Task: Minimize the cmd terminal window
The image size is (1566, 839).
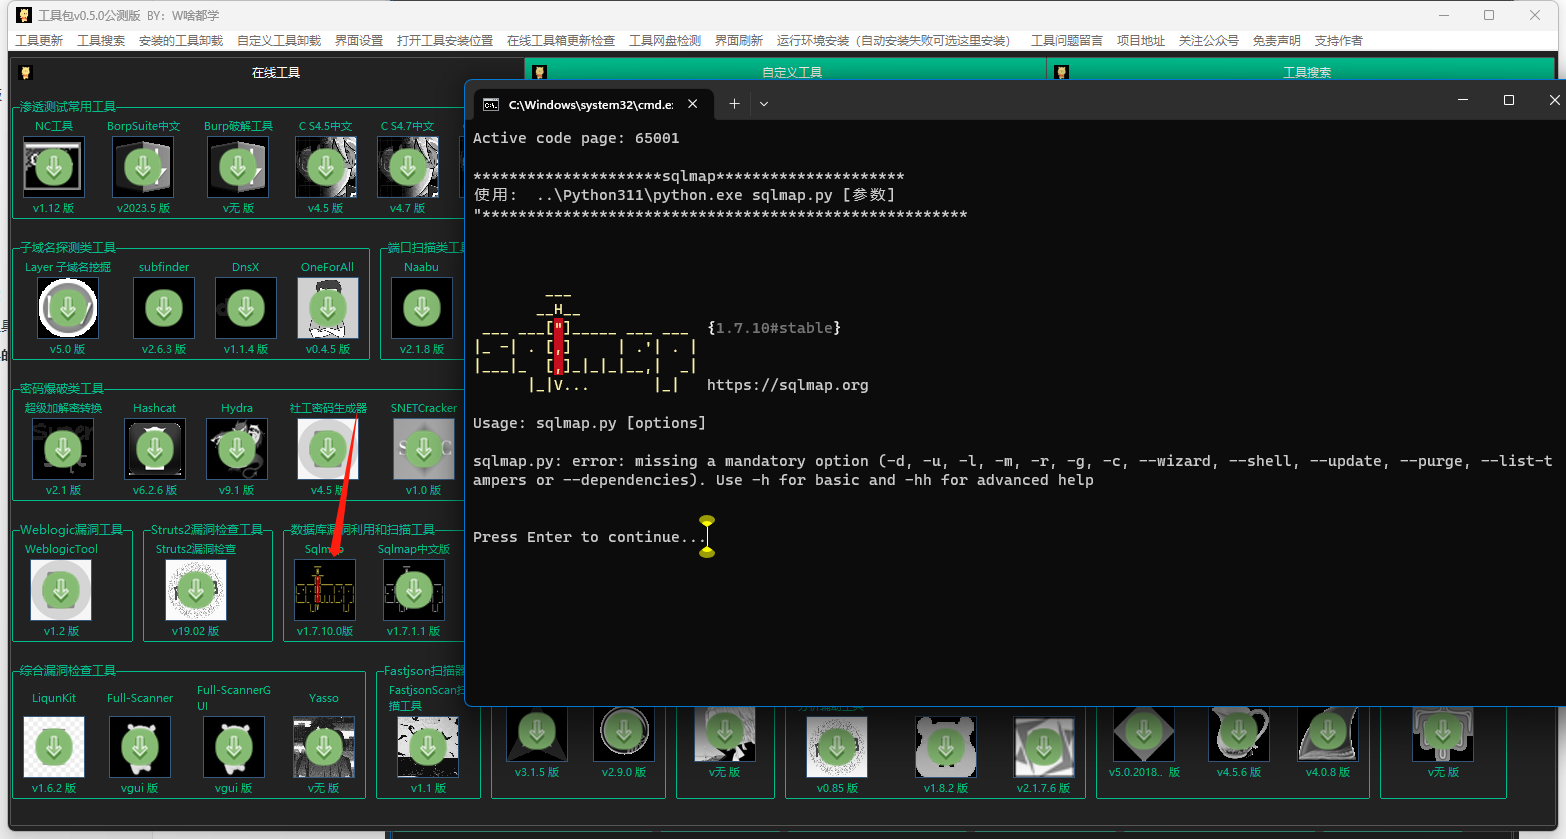Action: click(x=1464, y=100)
